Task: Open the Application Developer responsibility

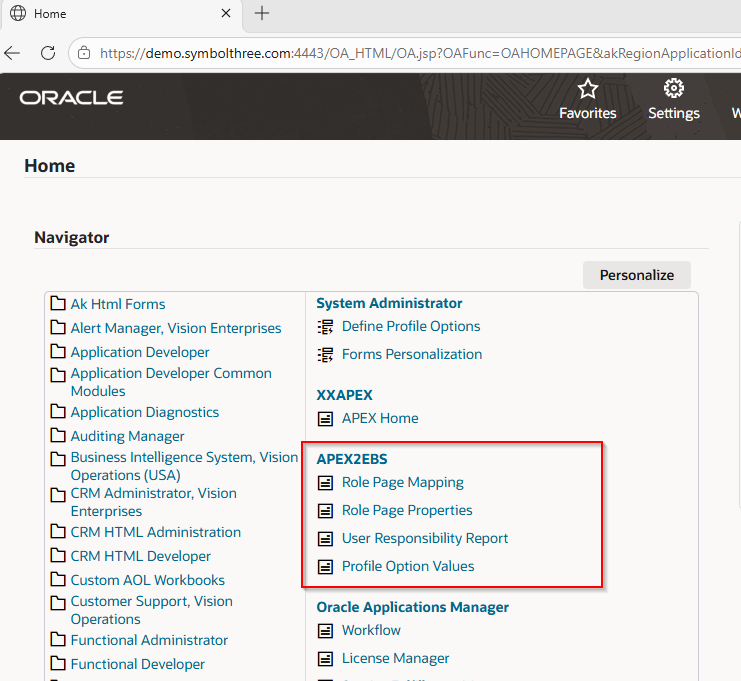Action: pyautogui.click(x=140, y=352)
